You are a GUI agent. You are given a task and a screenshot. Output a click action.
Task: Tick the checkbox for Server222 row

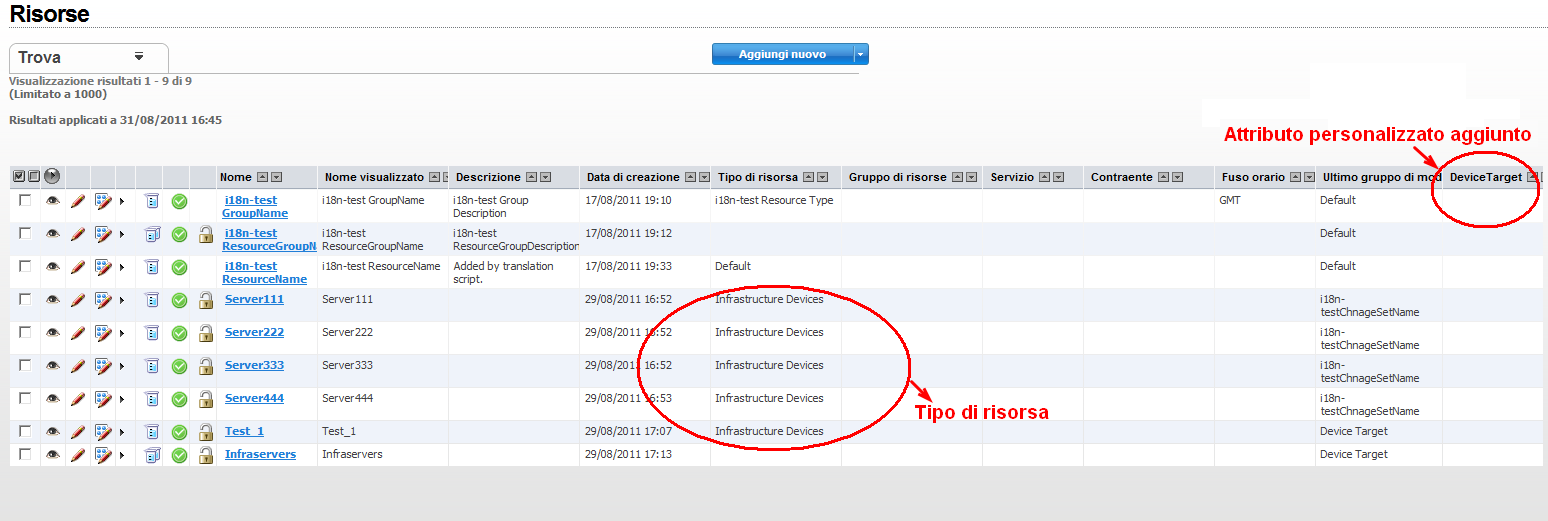(25, 332)
